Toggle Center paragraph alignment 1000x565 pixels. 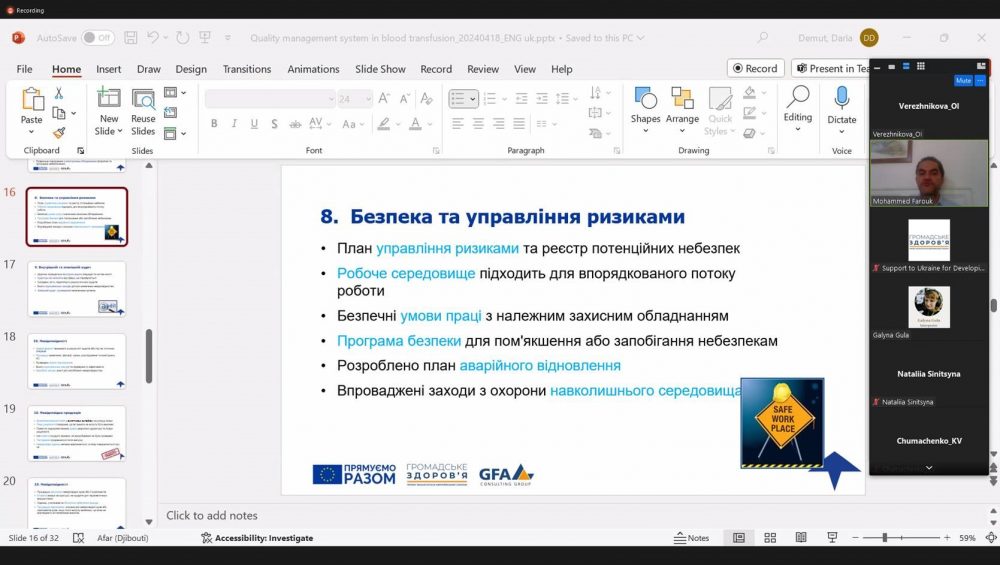pos(478,124)
